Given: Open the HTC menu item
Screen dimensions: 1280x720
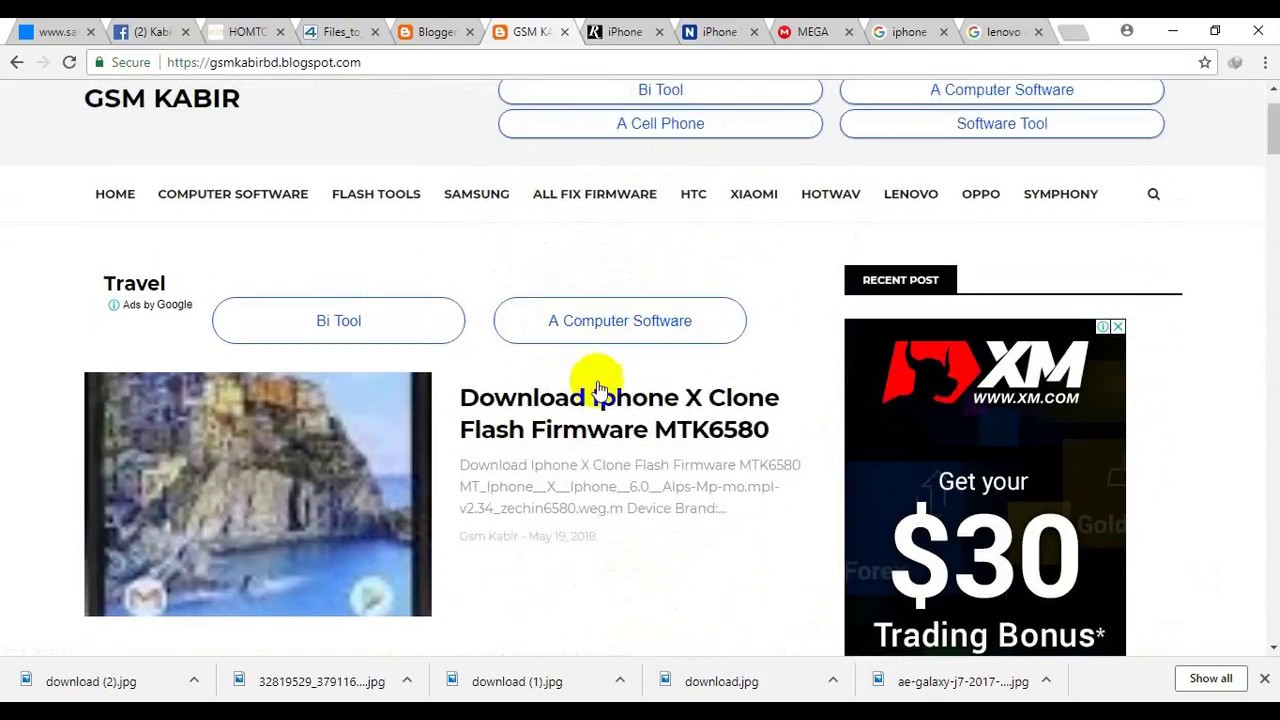Looking at the screenshot, I should (693, 194).
